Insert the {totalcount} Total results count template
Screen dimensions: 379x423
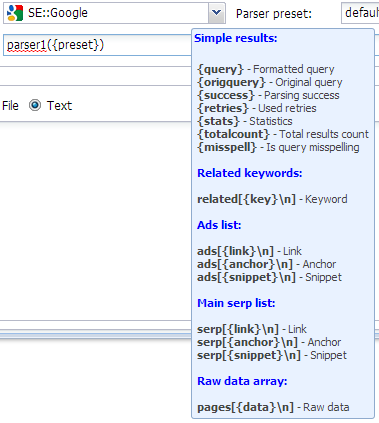(283, 134)
